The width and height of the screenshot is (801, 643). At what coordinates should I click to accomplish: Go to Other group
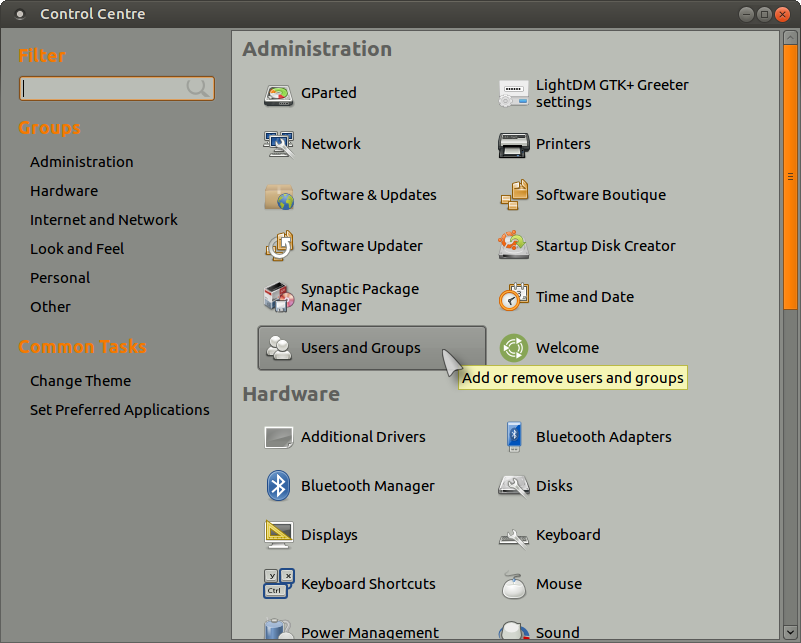tap(51, 307)
